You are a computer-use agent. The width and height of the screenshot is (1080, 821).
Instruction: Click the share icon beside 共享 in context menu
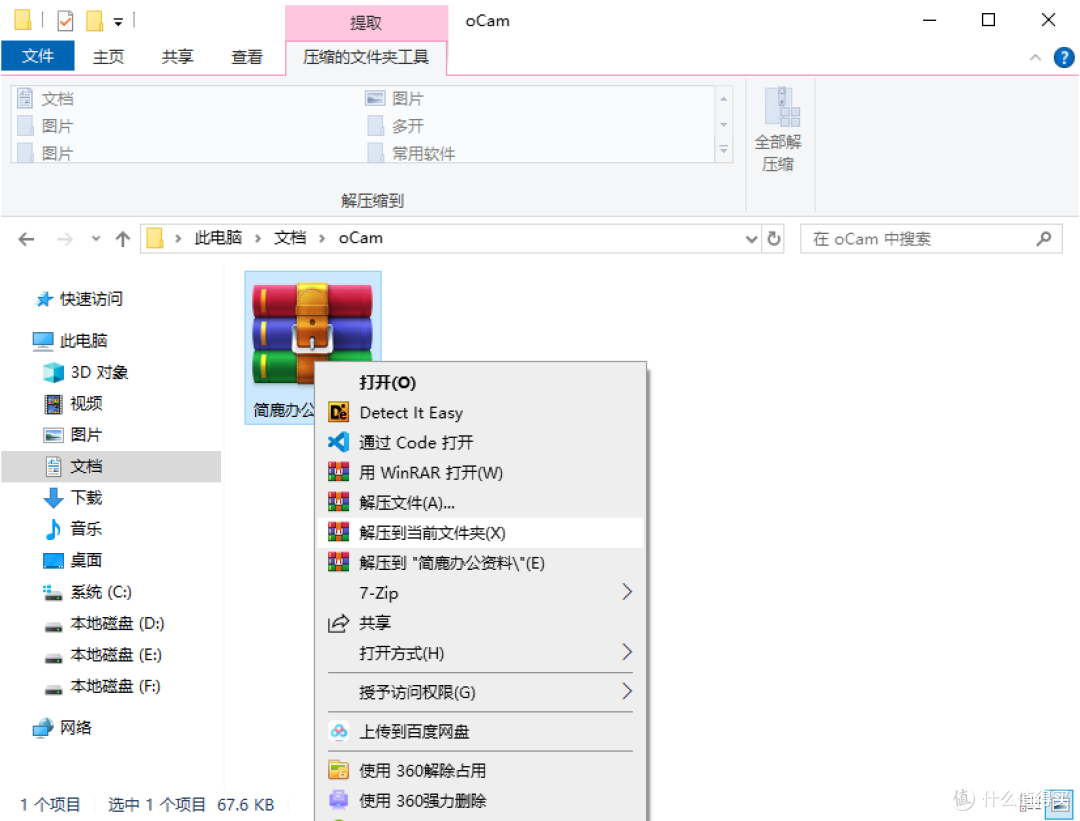click(338, 623)
